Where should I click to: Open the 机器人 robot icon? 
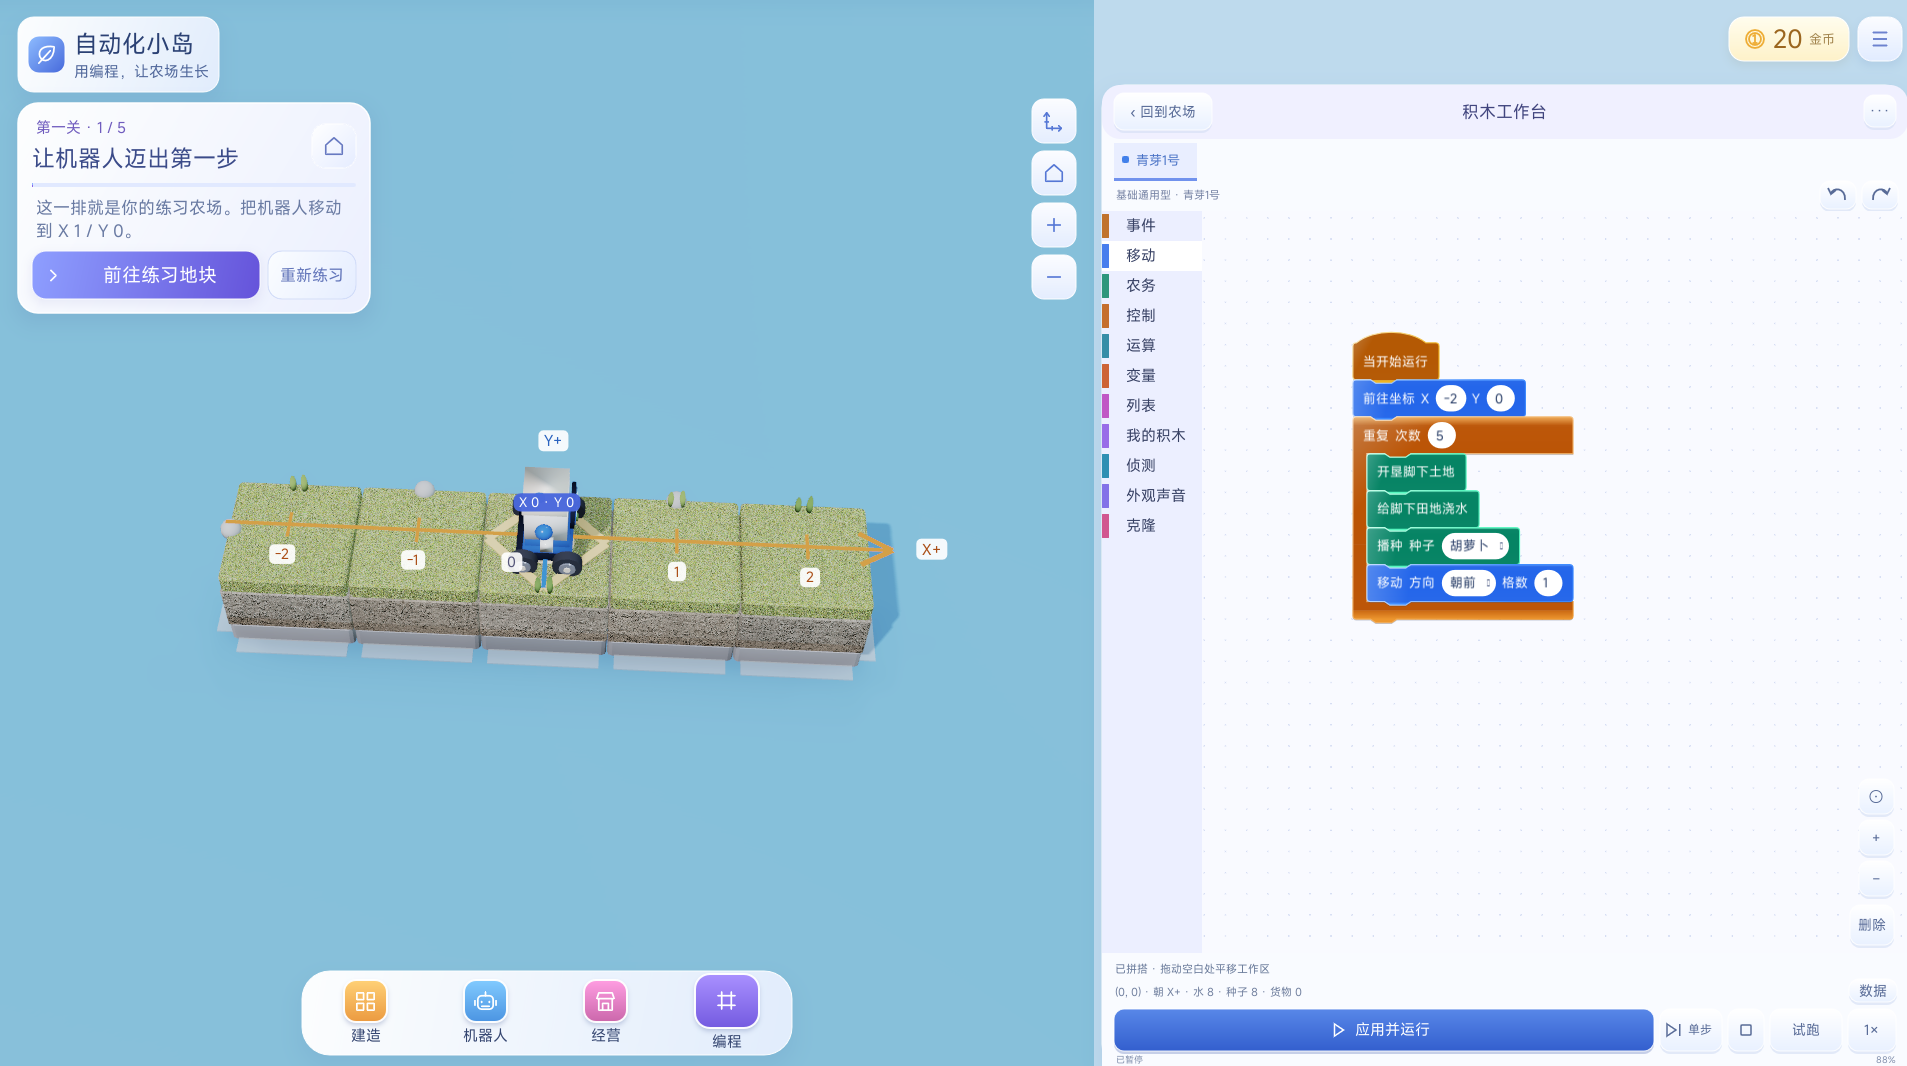[485, 1001]
